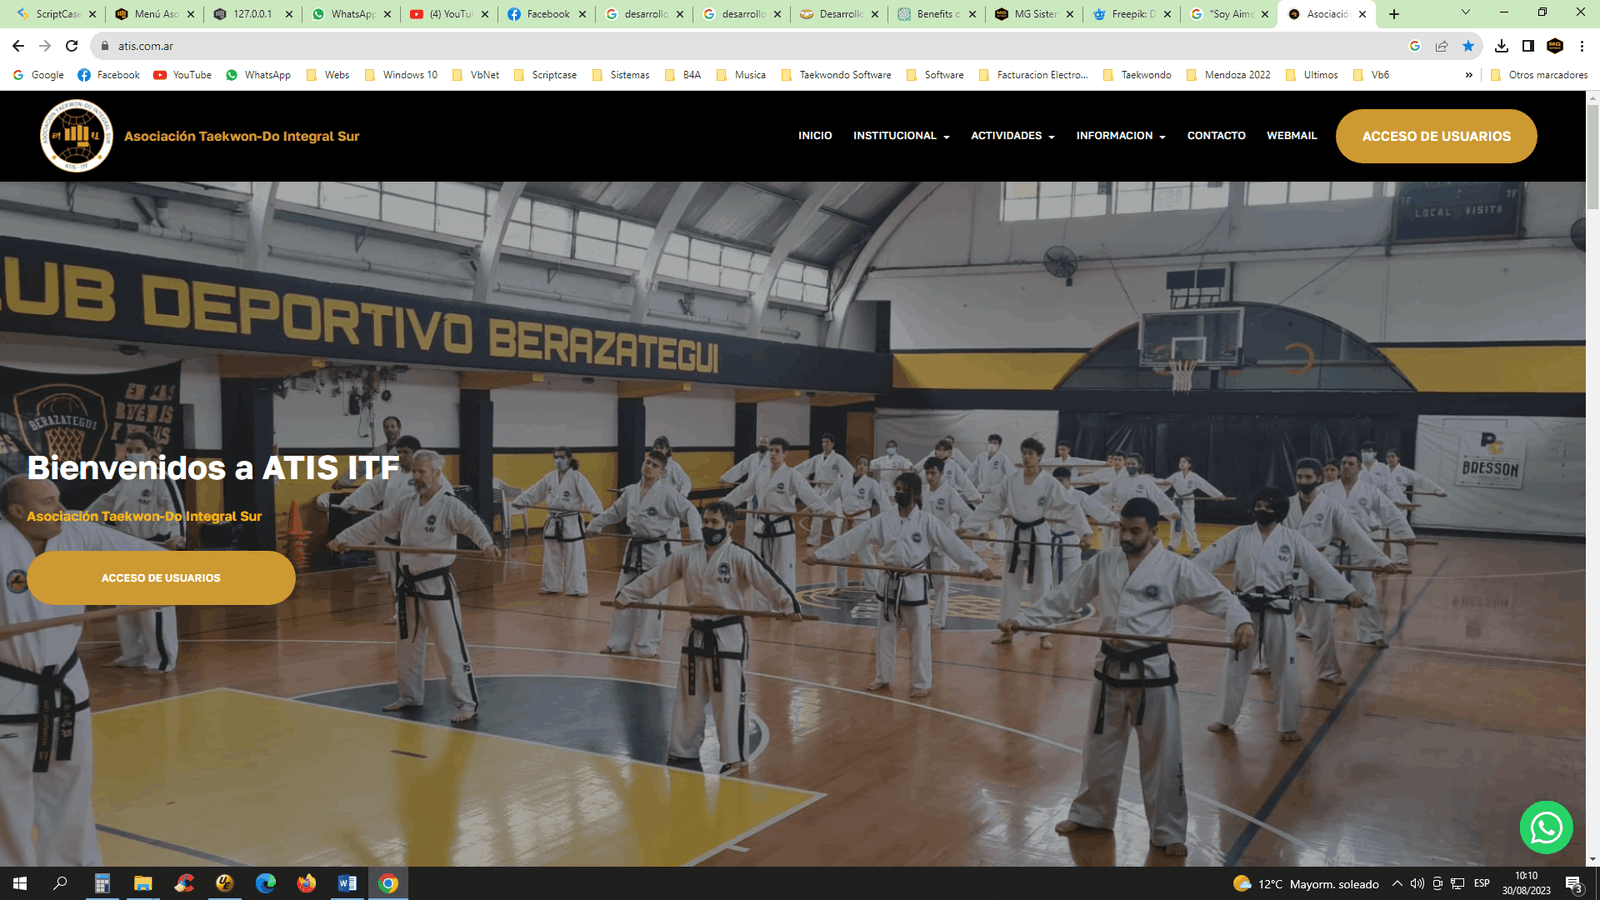1600x900 pixels.
Task: Open the CONTACTO menu item
Action: click(1216, 136)
